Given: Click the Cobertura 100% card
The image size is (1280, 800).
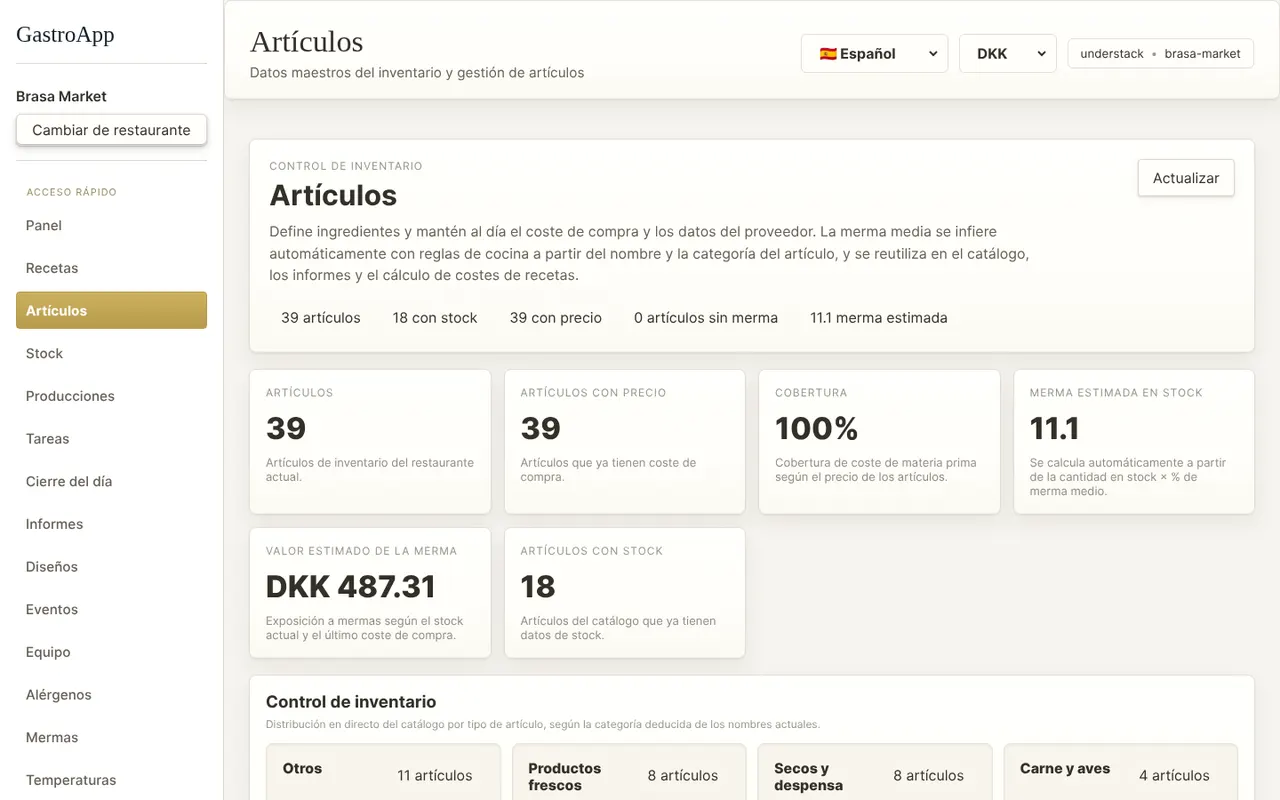Looking at the screenshot, I should (x=880, y=441).
